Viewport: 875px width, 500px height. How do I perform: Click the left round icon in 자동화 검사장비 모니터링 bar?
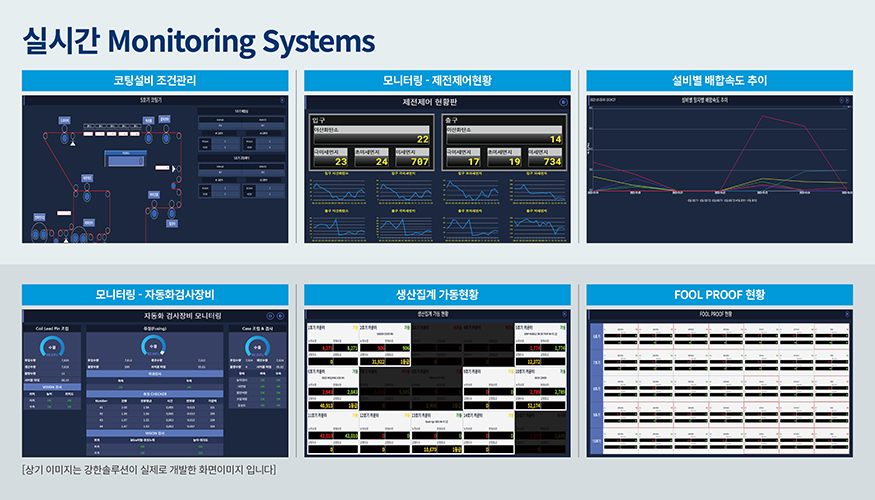pyautogui.click(x=270, y=316)
